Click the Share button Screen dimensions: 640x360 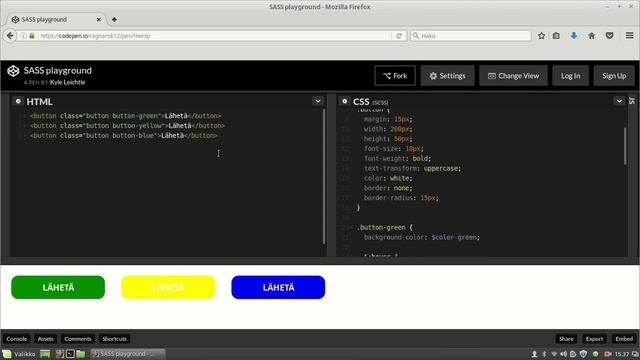click(x=566, y=339)
